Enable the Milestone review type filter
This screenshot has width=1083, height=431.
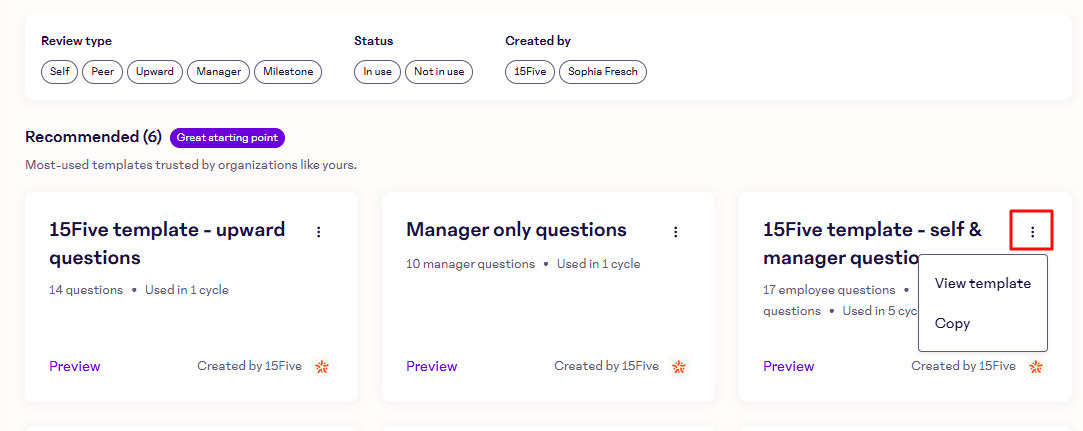pos(288,72)
